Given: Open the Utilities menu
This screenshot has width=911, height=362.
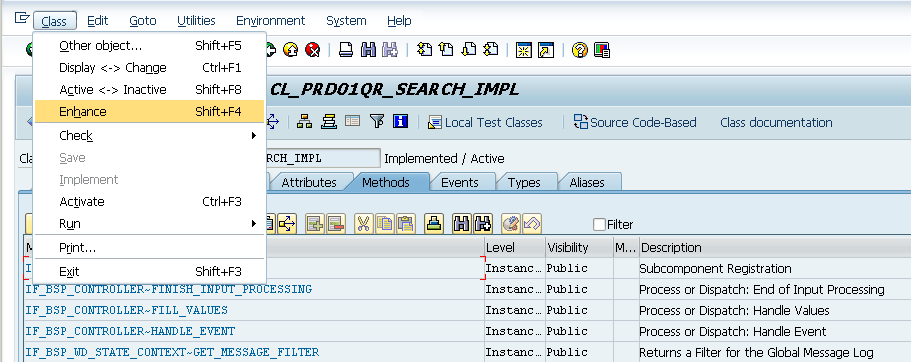Looking at the screenshot, I should 196,21.
